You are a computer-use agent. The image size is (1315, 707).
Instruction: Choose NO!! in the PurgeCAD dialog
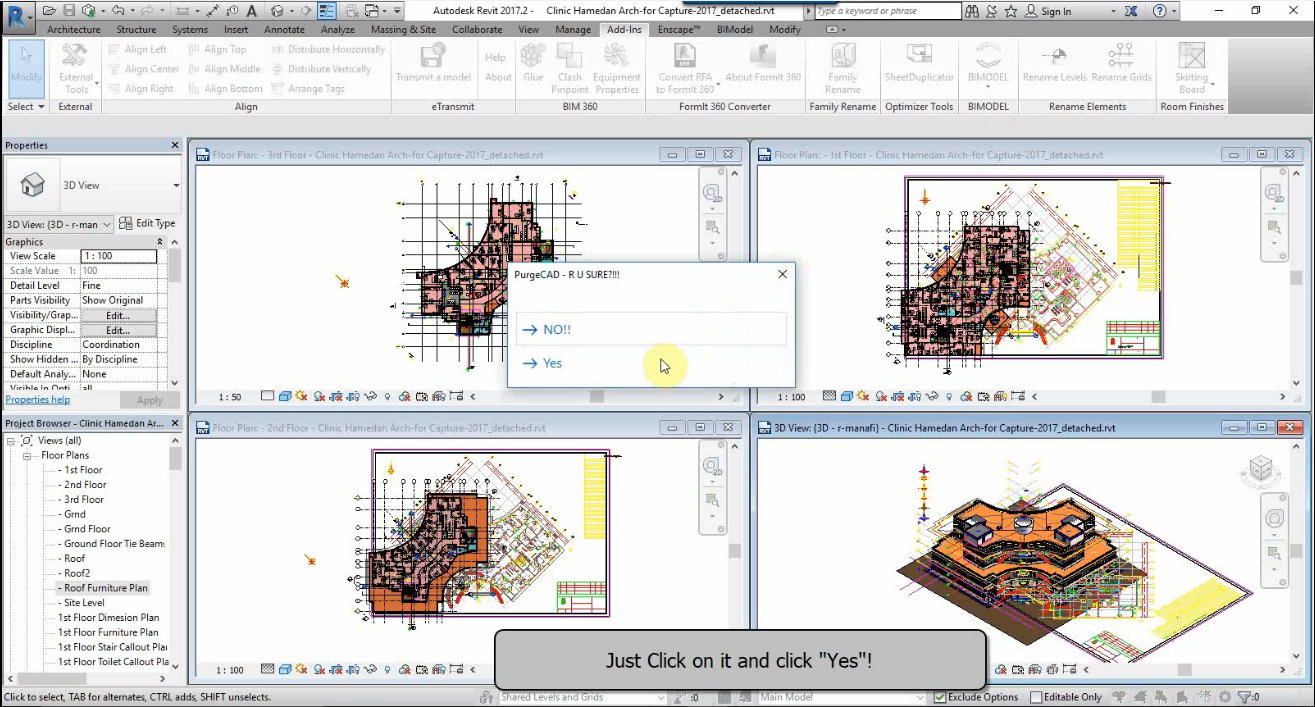tap(651, 329)
